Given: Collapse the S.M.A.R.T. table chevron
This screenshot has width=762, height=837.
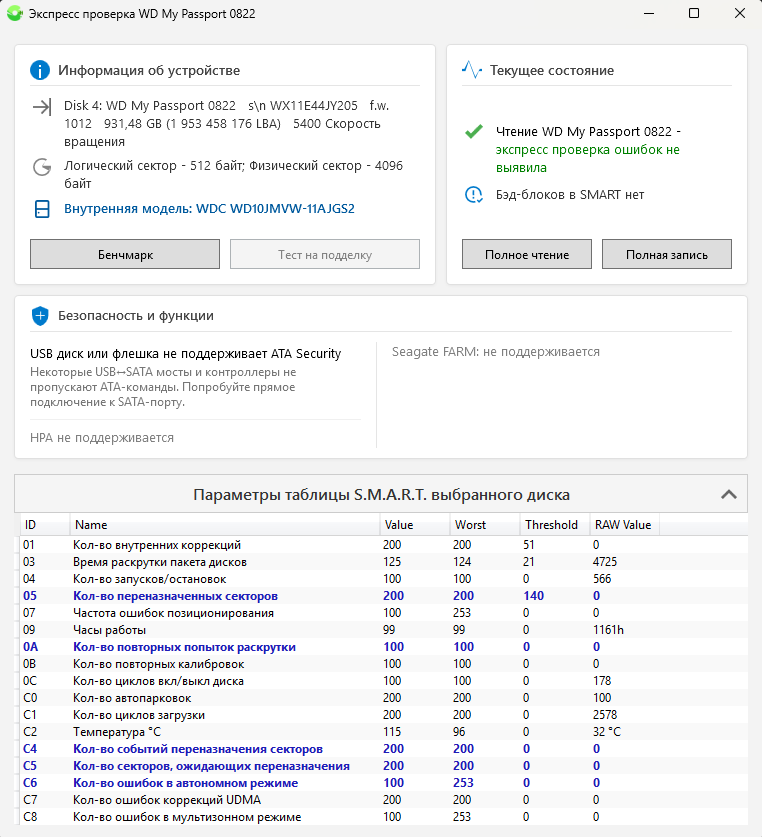Looking at the screenshot, I should pyautogui.click(x=728, y=494).
